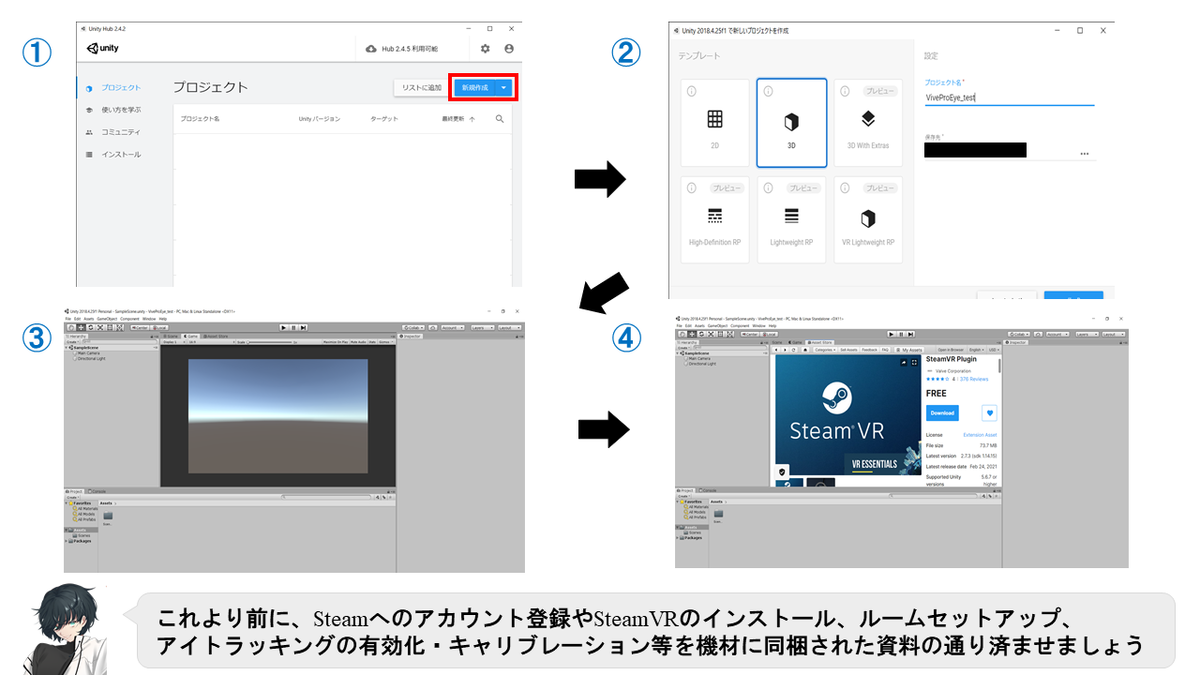Image resolution: width=1200 pixels, height=675 pixels.
Task: Open English language dropdown in Asset Store
Action: (x=977, y=350)
